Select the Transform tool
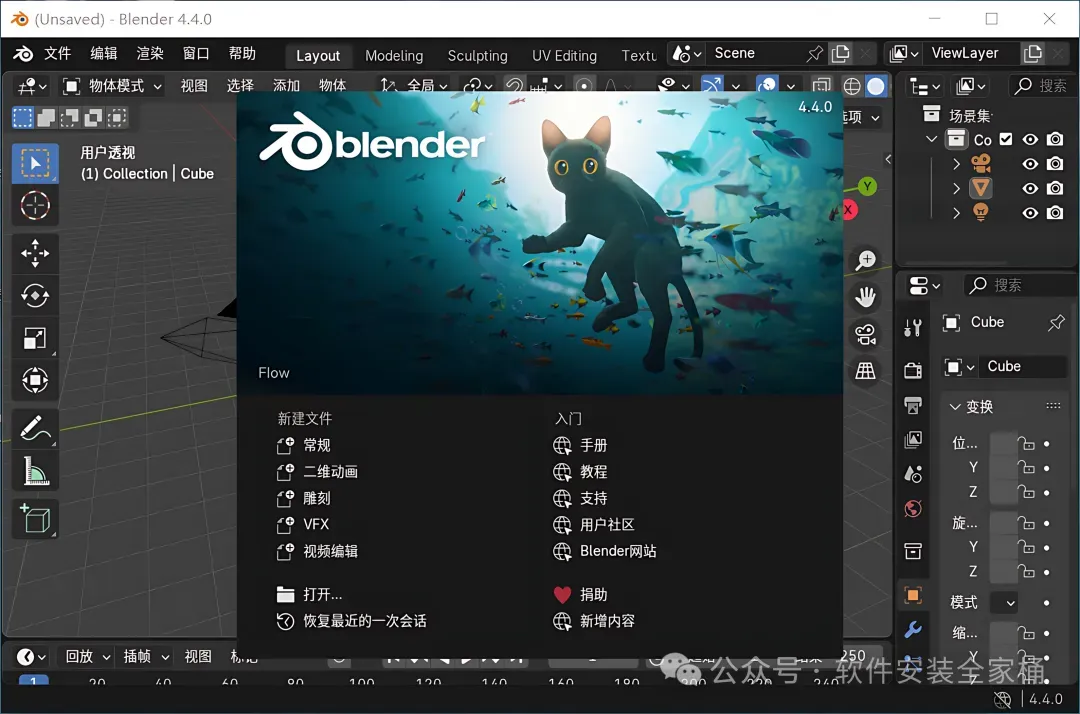This screenshot has height=714, width=1080. (x=34, y=380)
